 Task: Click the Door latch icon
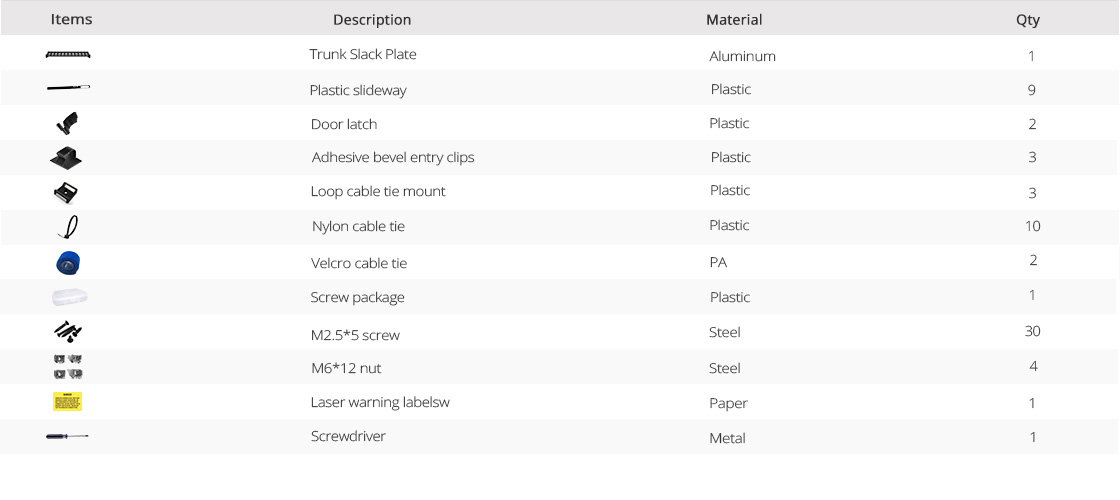pos(67,123)
